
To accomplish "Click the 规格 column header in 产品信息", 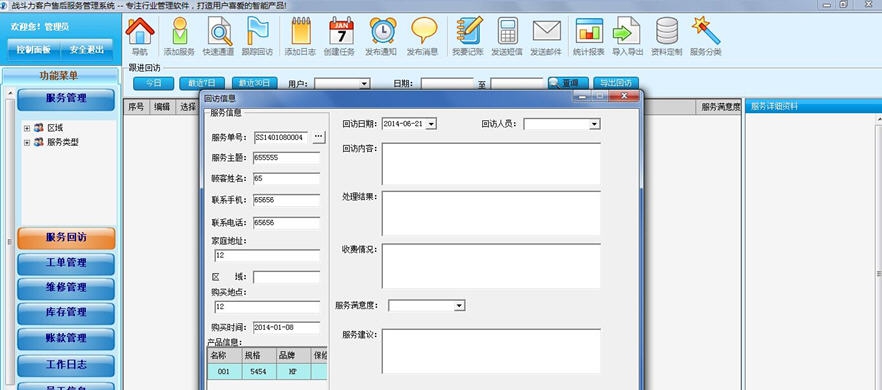I will pos(259,355).
